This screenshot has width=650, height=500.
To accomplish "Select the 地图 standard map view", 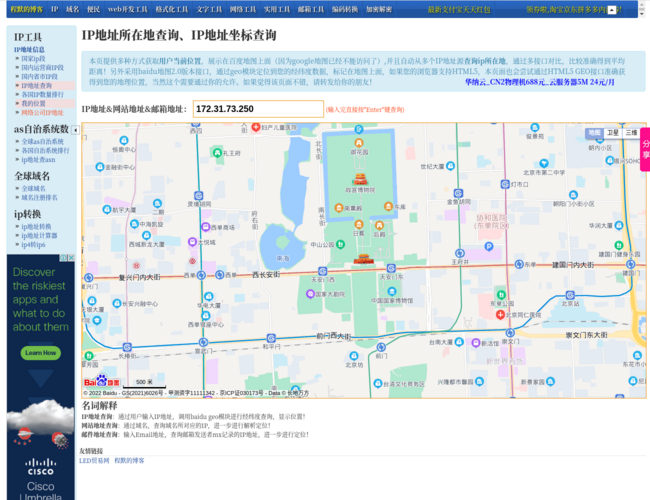I will 594,132.
